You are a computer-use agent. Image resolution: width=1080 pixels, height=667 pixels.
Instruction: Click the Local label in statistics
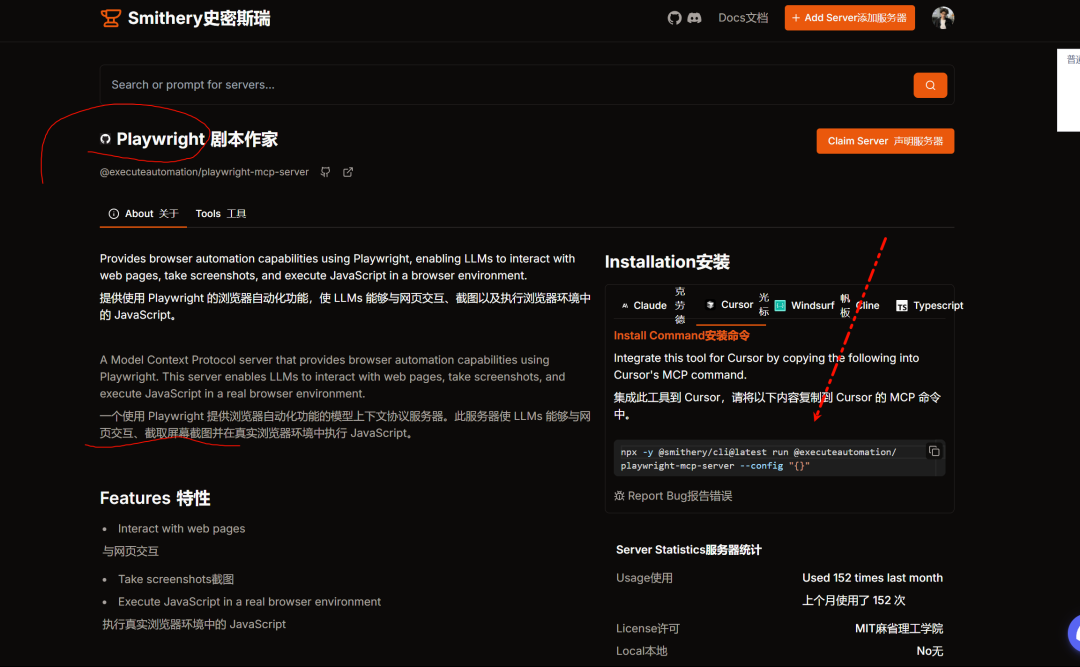(x=641, y=651)
